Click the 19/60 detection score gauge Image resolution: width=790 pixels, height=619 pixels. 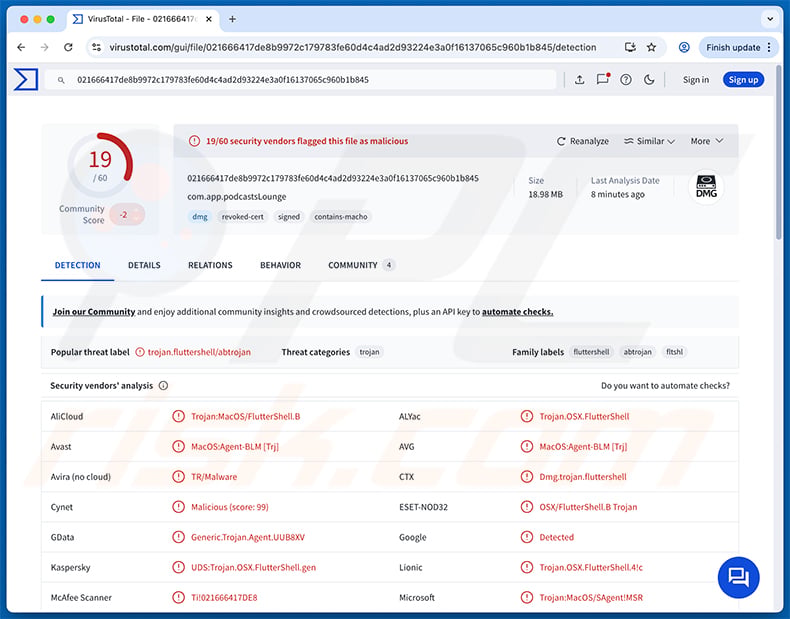(100, 165)
